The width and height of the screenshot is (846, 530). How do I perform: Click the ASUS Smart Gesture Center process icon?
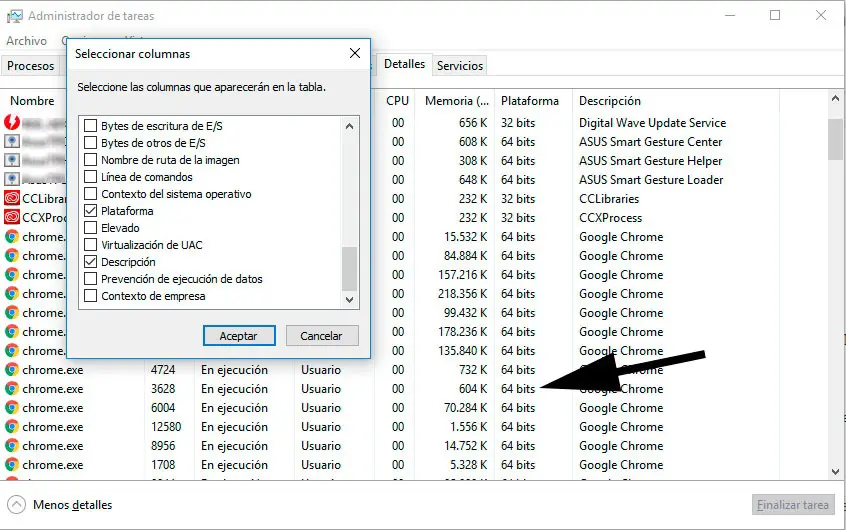click(12, 141)
